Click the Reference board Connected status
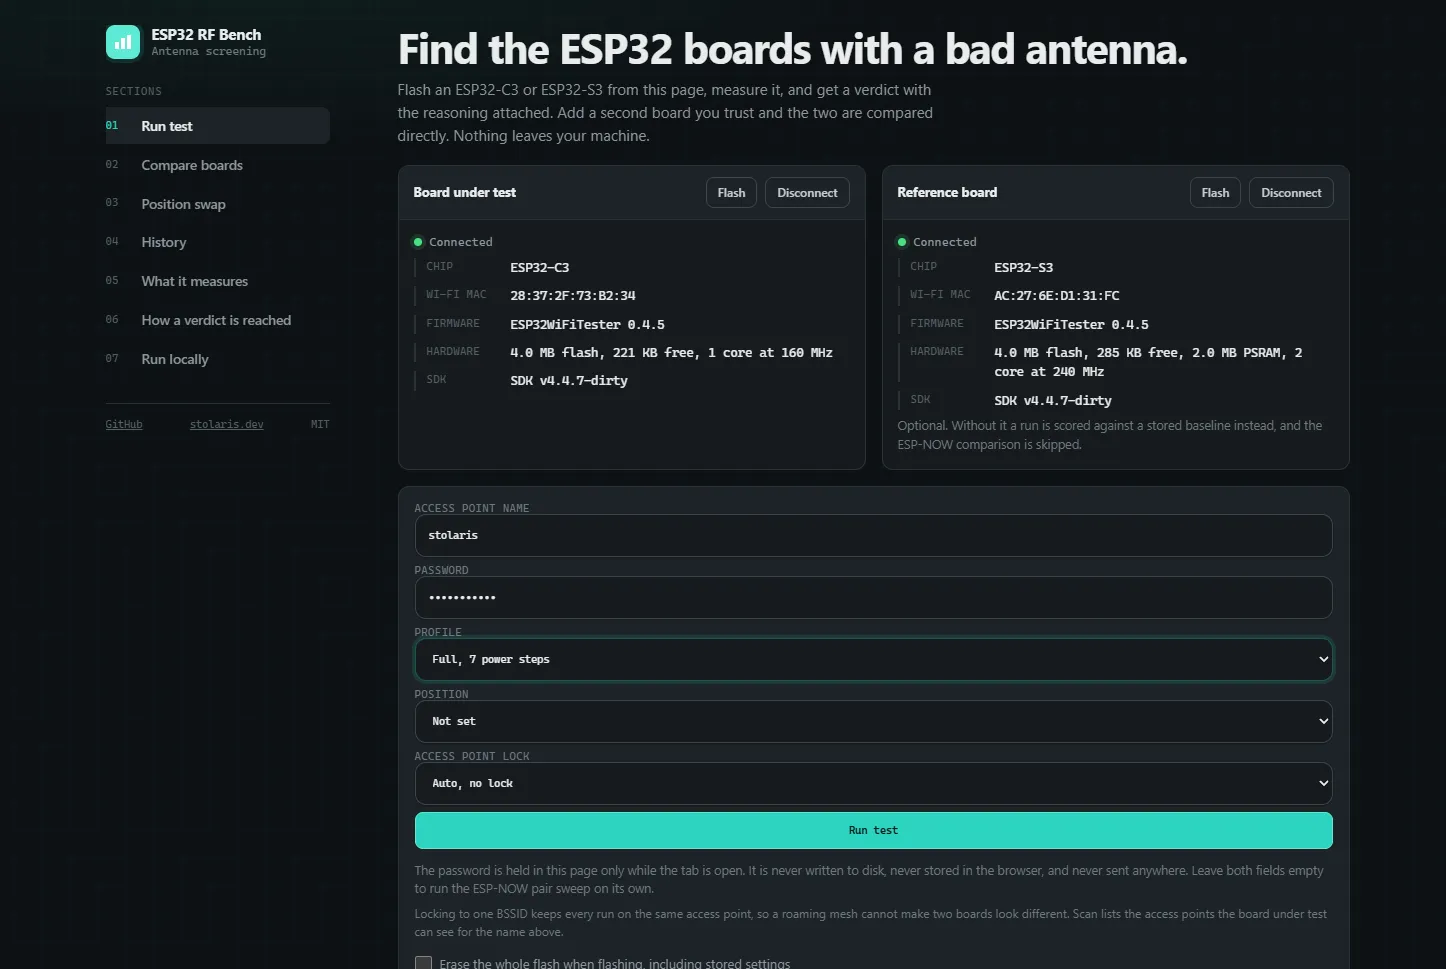This screenshot has width=1446, height=969. (x=936, y=242)
